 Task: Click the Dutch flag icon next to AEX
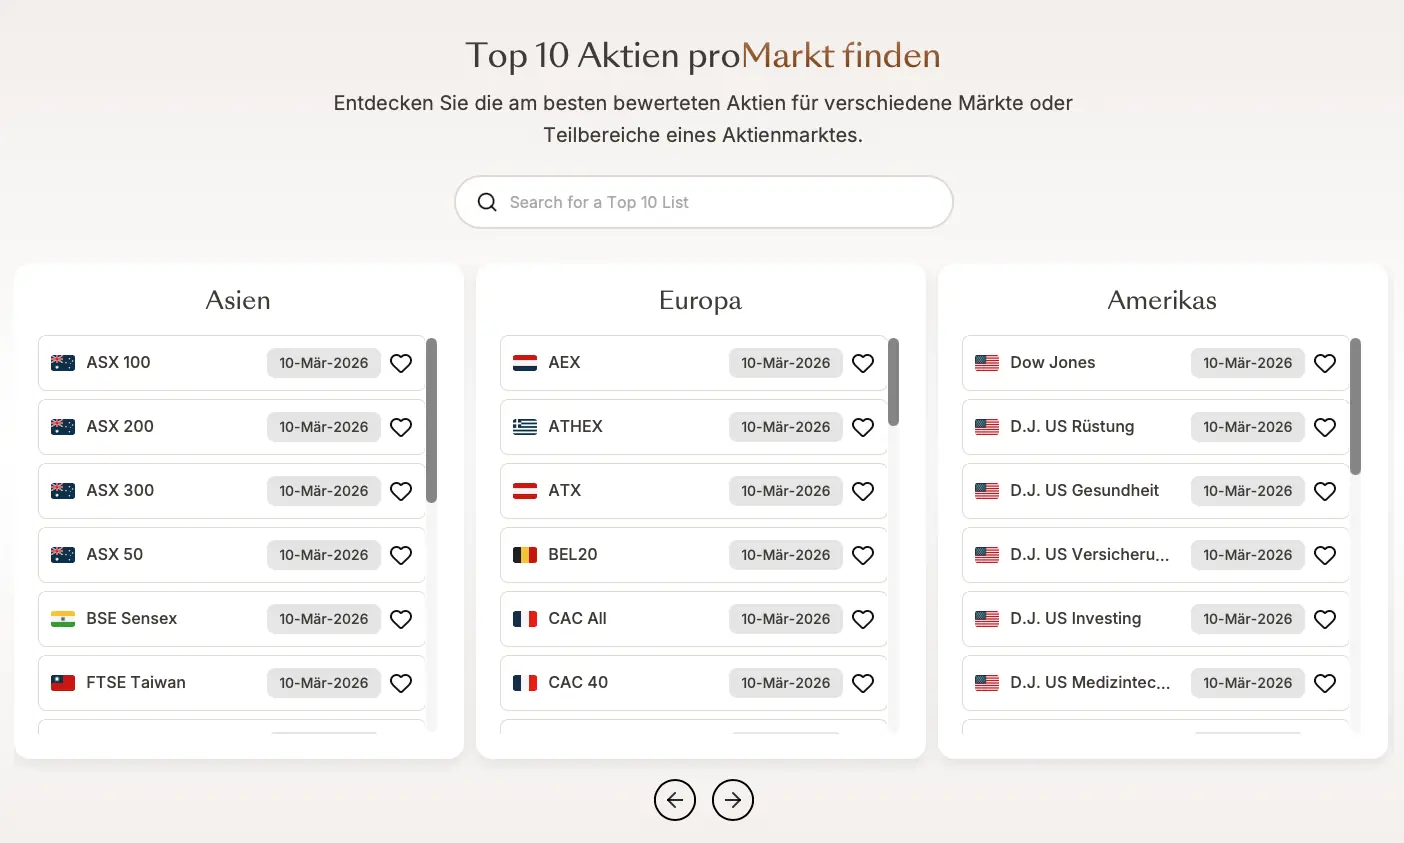[x=526, y=363]
